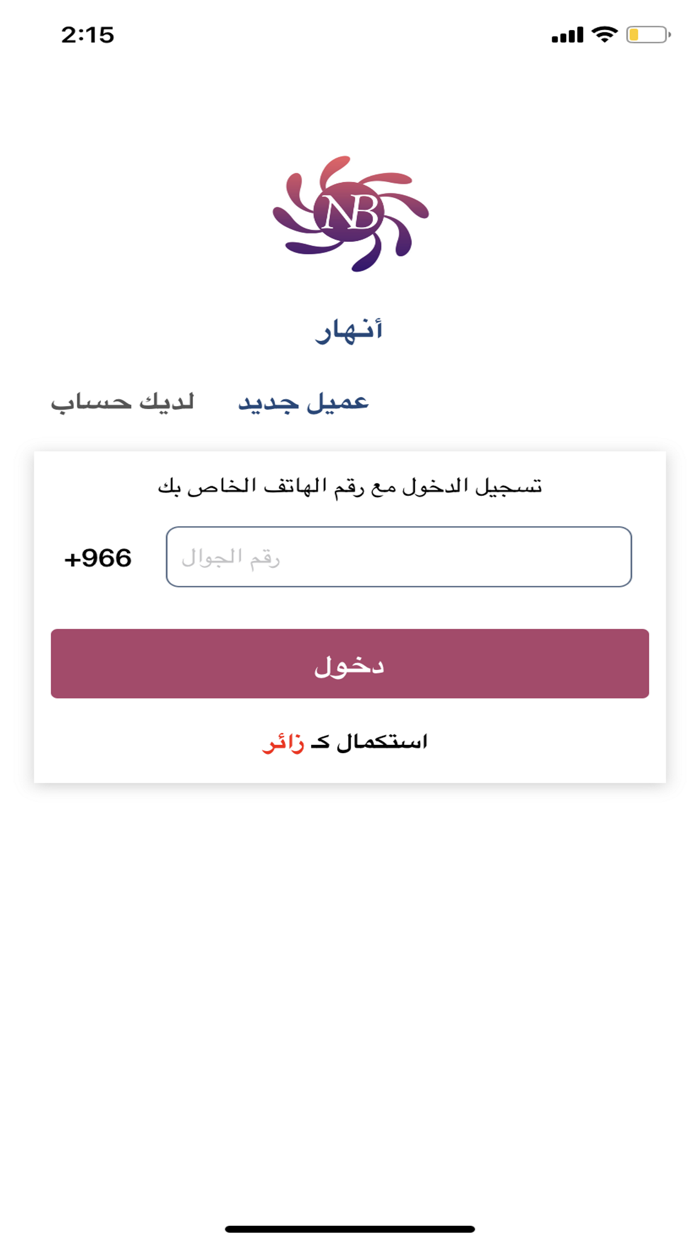Viewport: 700px width, 1244px height.
Task: Tap login card's blank bottom edge
Action: pos(350,772)
